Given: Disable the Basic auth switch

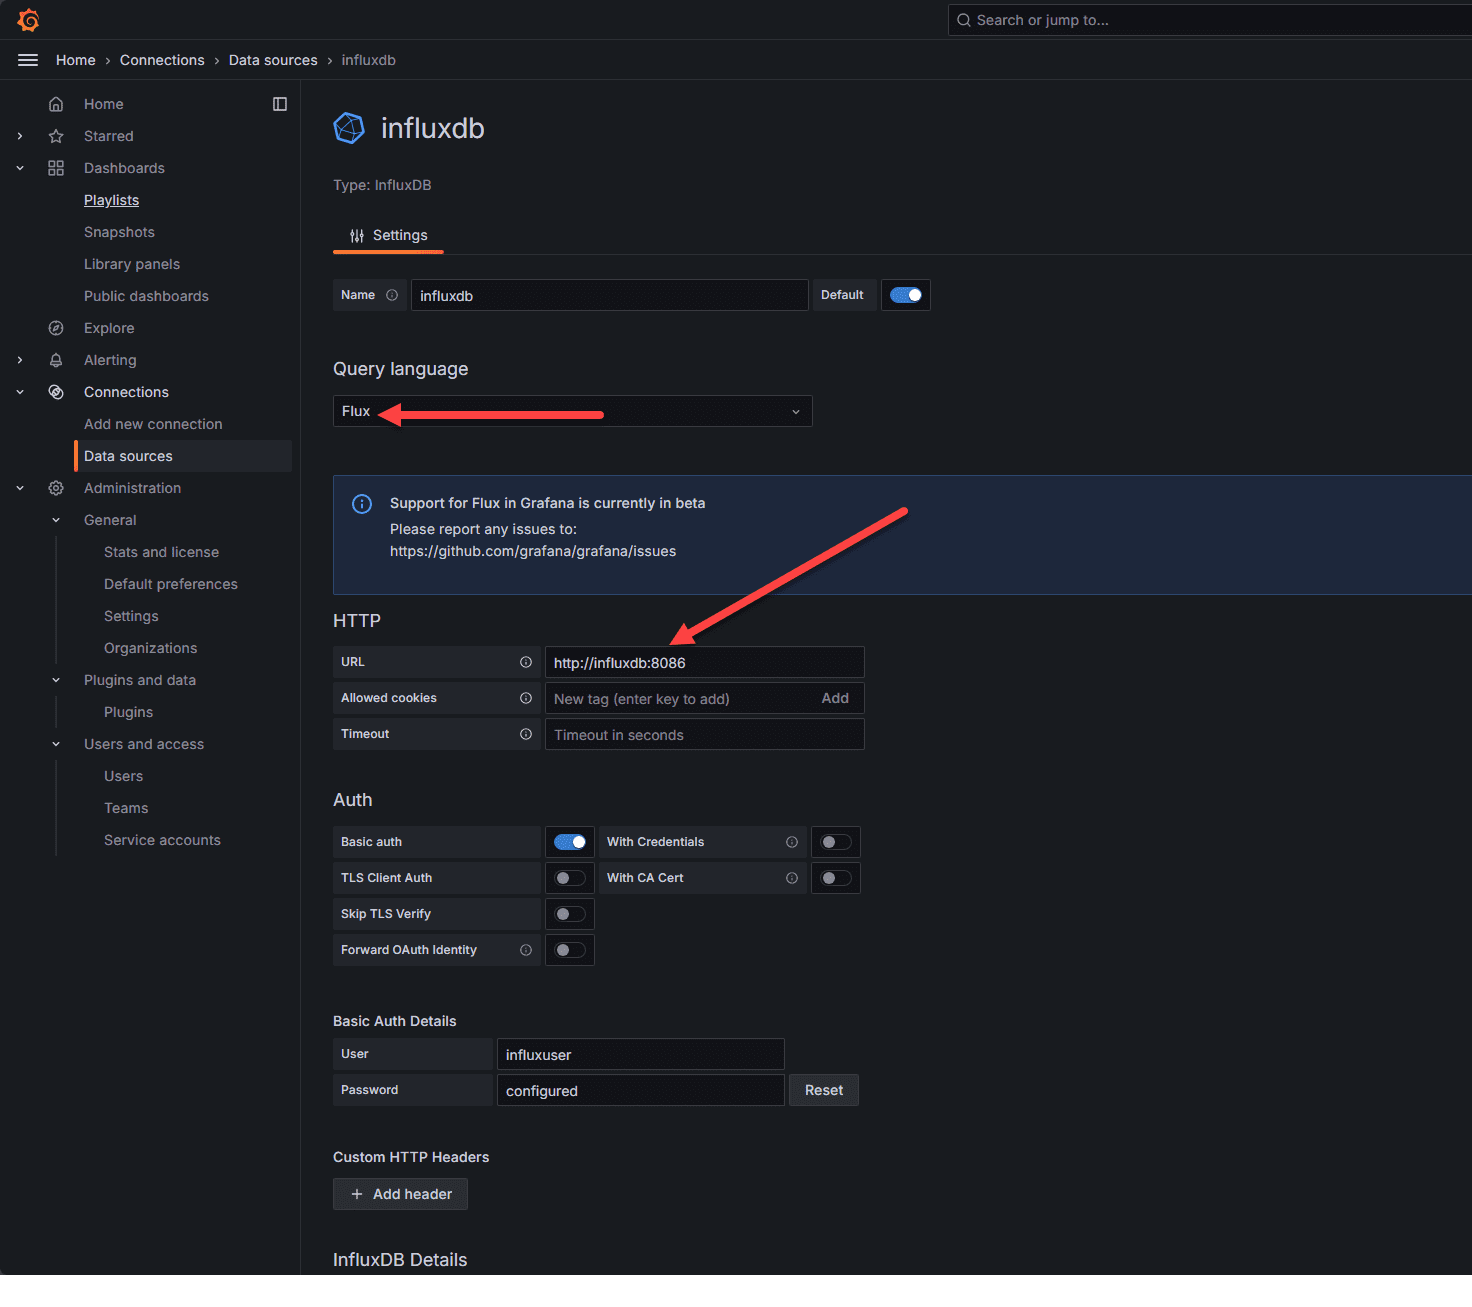Looking at the screenshot, I should coord(570,842).
